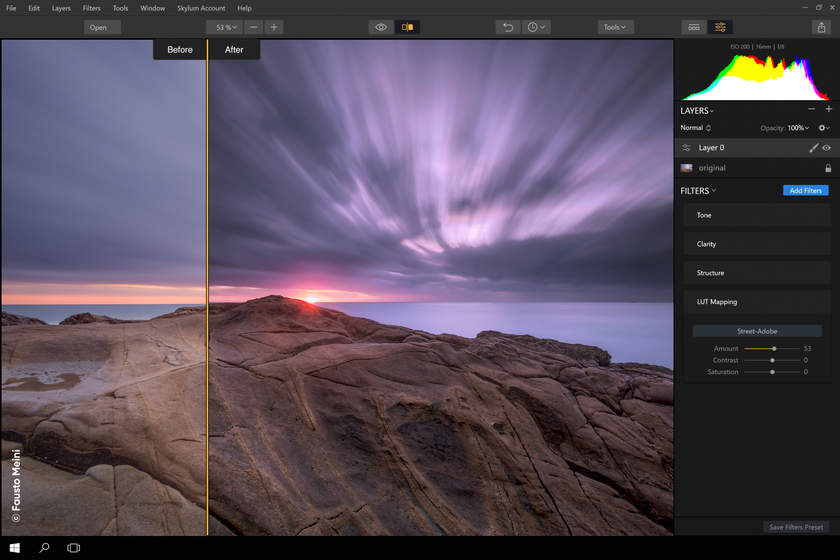Open the history clock dropdown
Viewport: 840px width, 560px height.
click(536, 27)
